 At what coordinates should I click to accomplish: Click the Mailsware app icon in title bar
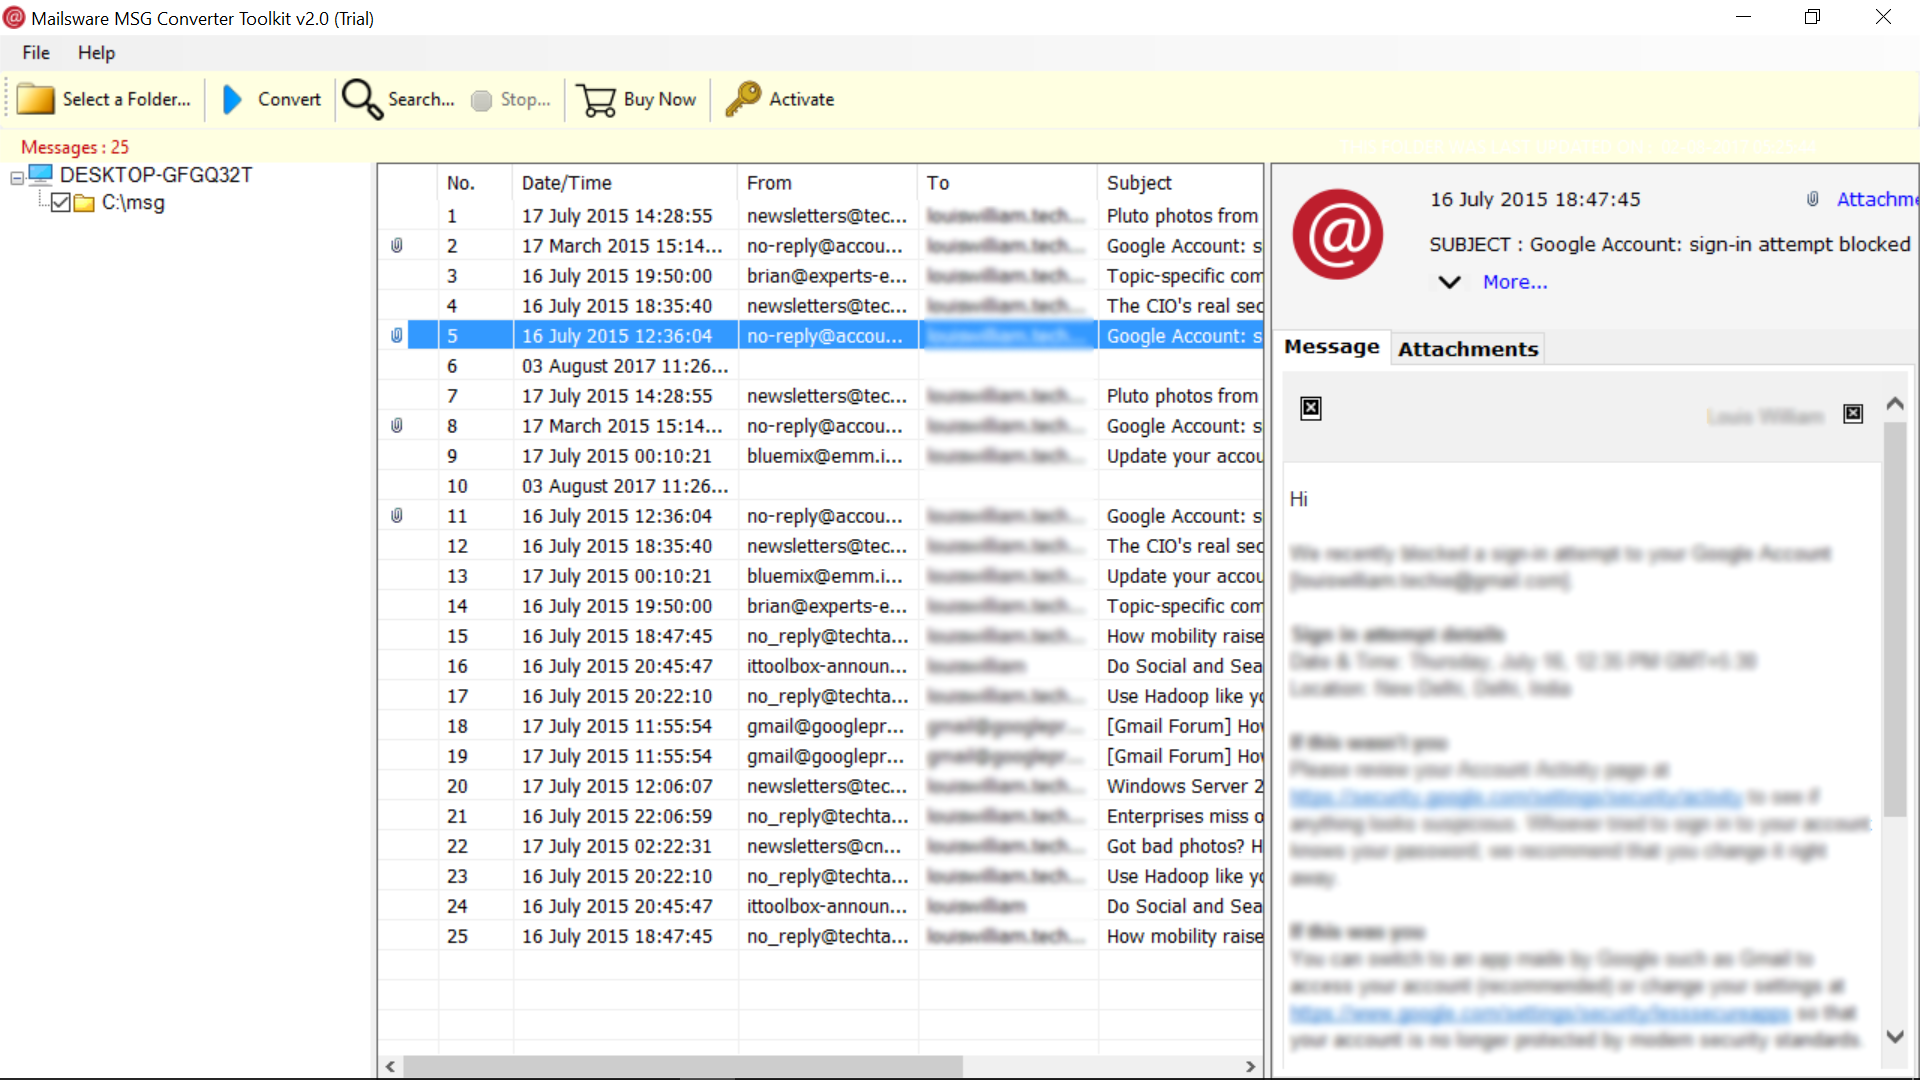tap(14, 18)
